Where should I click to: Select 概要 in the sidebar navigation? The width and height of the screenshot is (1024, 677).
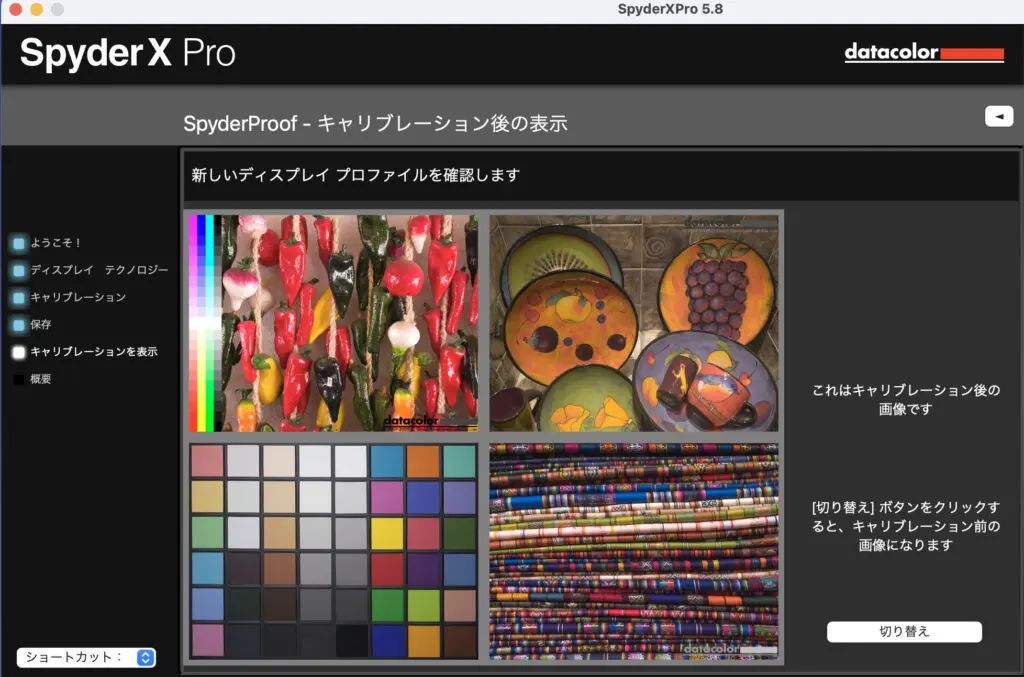click(x=40, y=379)
